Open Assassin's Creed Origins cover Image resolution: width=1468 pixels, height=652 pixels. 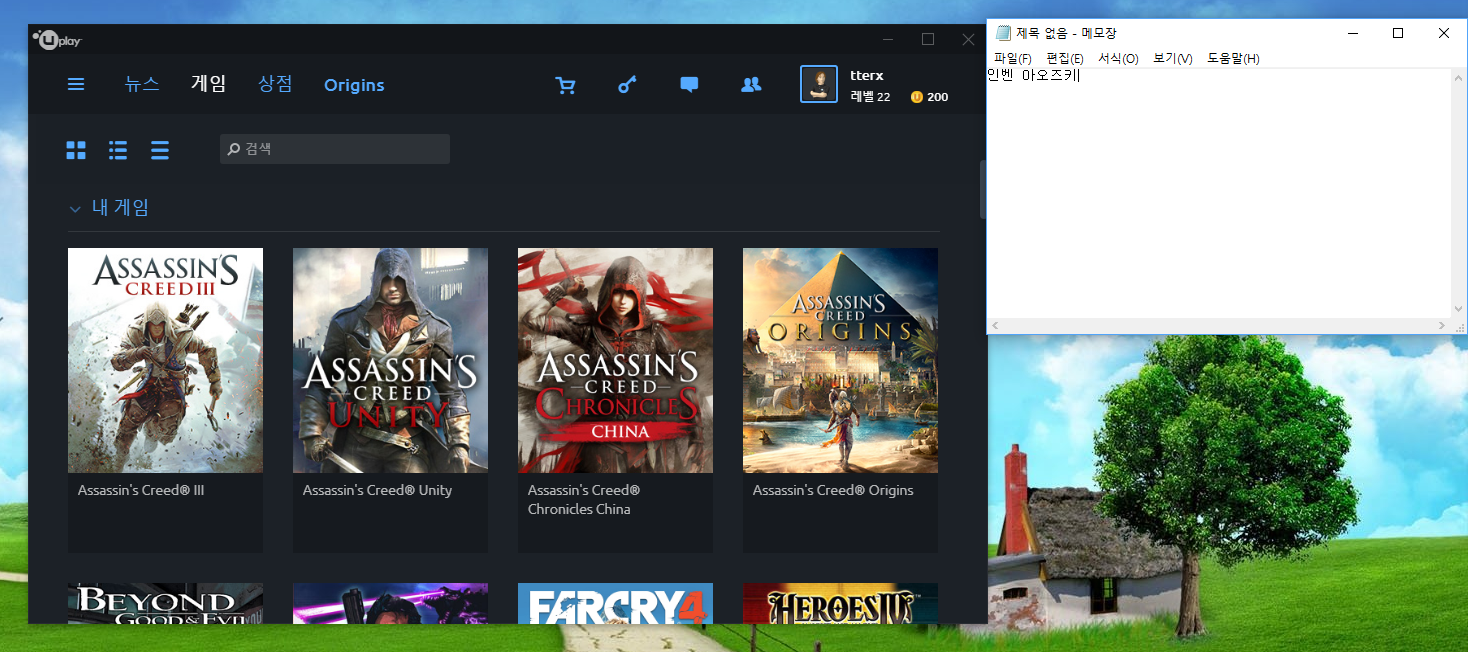[x=840, y=360]
